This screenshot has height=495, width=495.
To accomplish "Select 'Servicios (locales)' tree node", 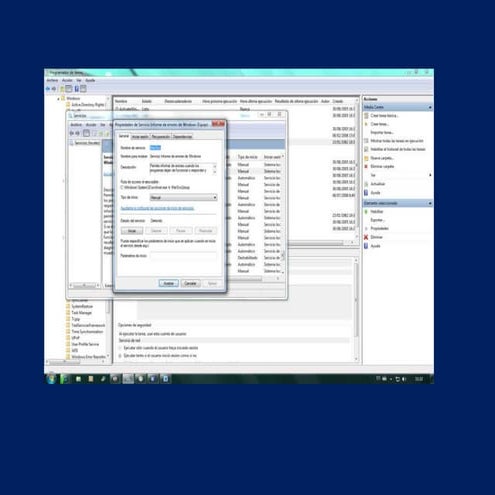I will [87, 143].
